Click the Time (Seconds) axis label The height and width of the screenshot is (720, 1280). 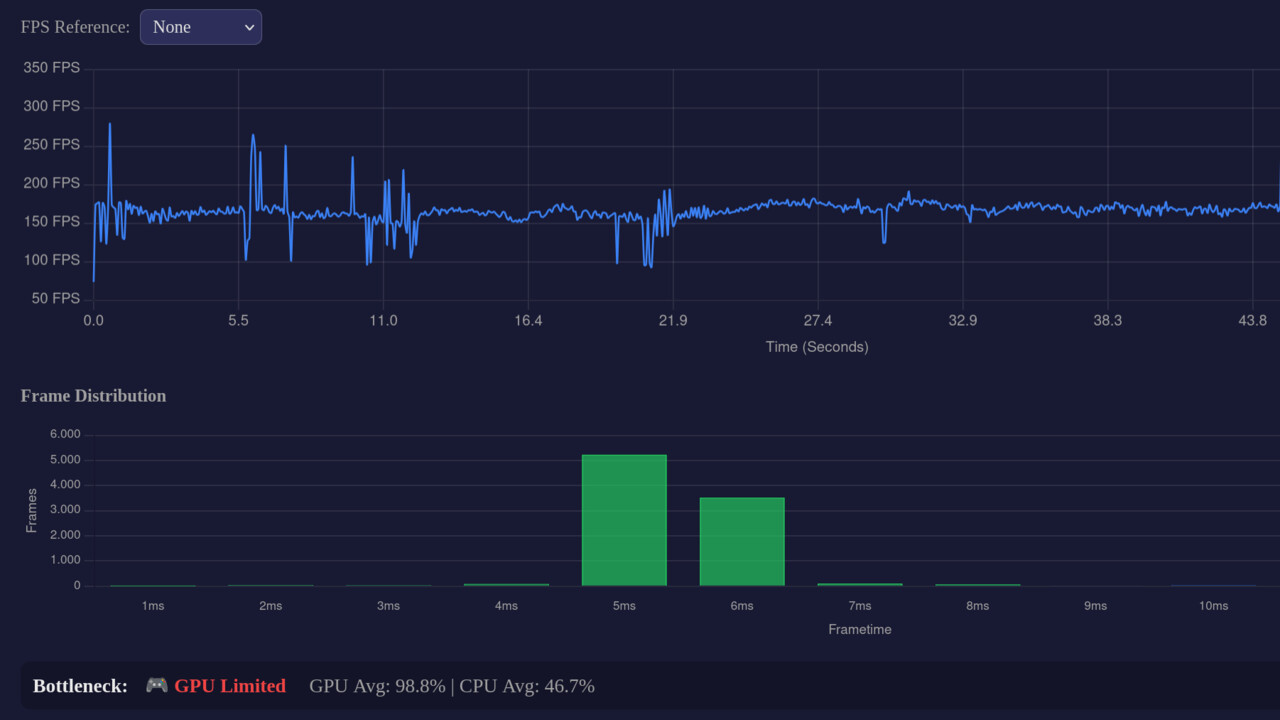tap(816, 346)
